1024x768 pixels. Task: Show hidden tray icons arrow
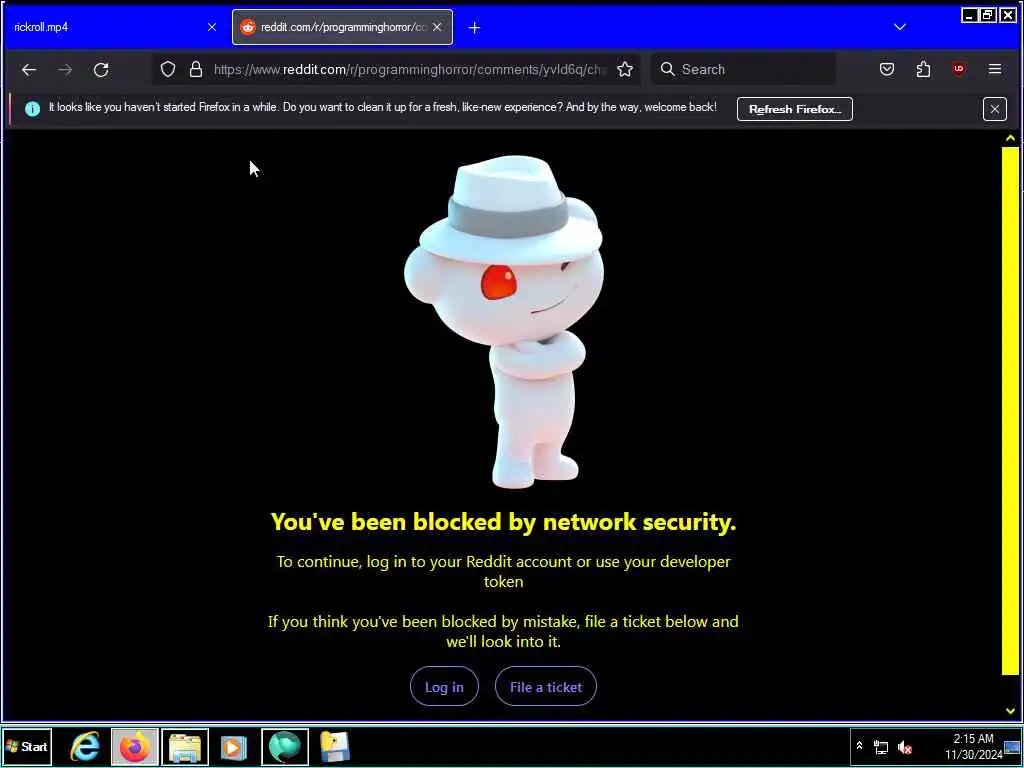point(859,746)
